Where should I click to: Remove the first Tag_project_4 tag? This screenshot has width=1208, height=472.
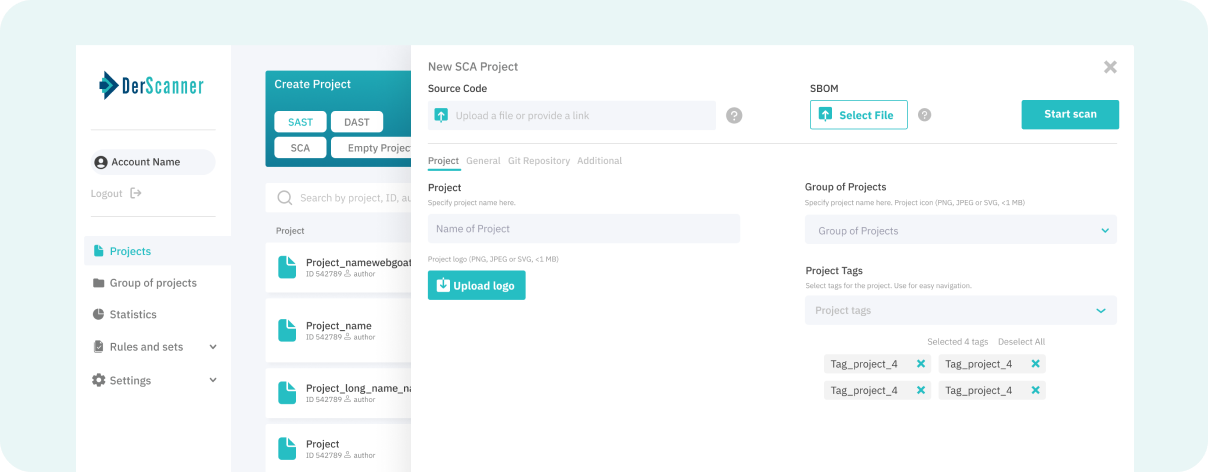click(x=921, y=364)
